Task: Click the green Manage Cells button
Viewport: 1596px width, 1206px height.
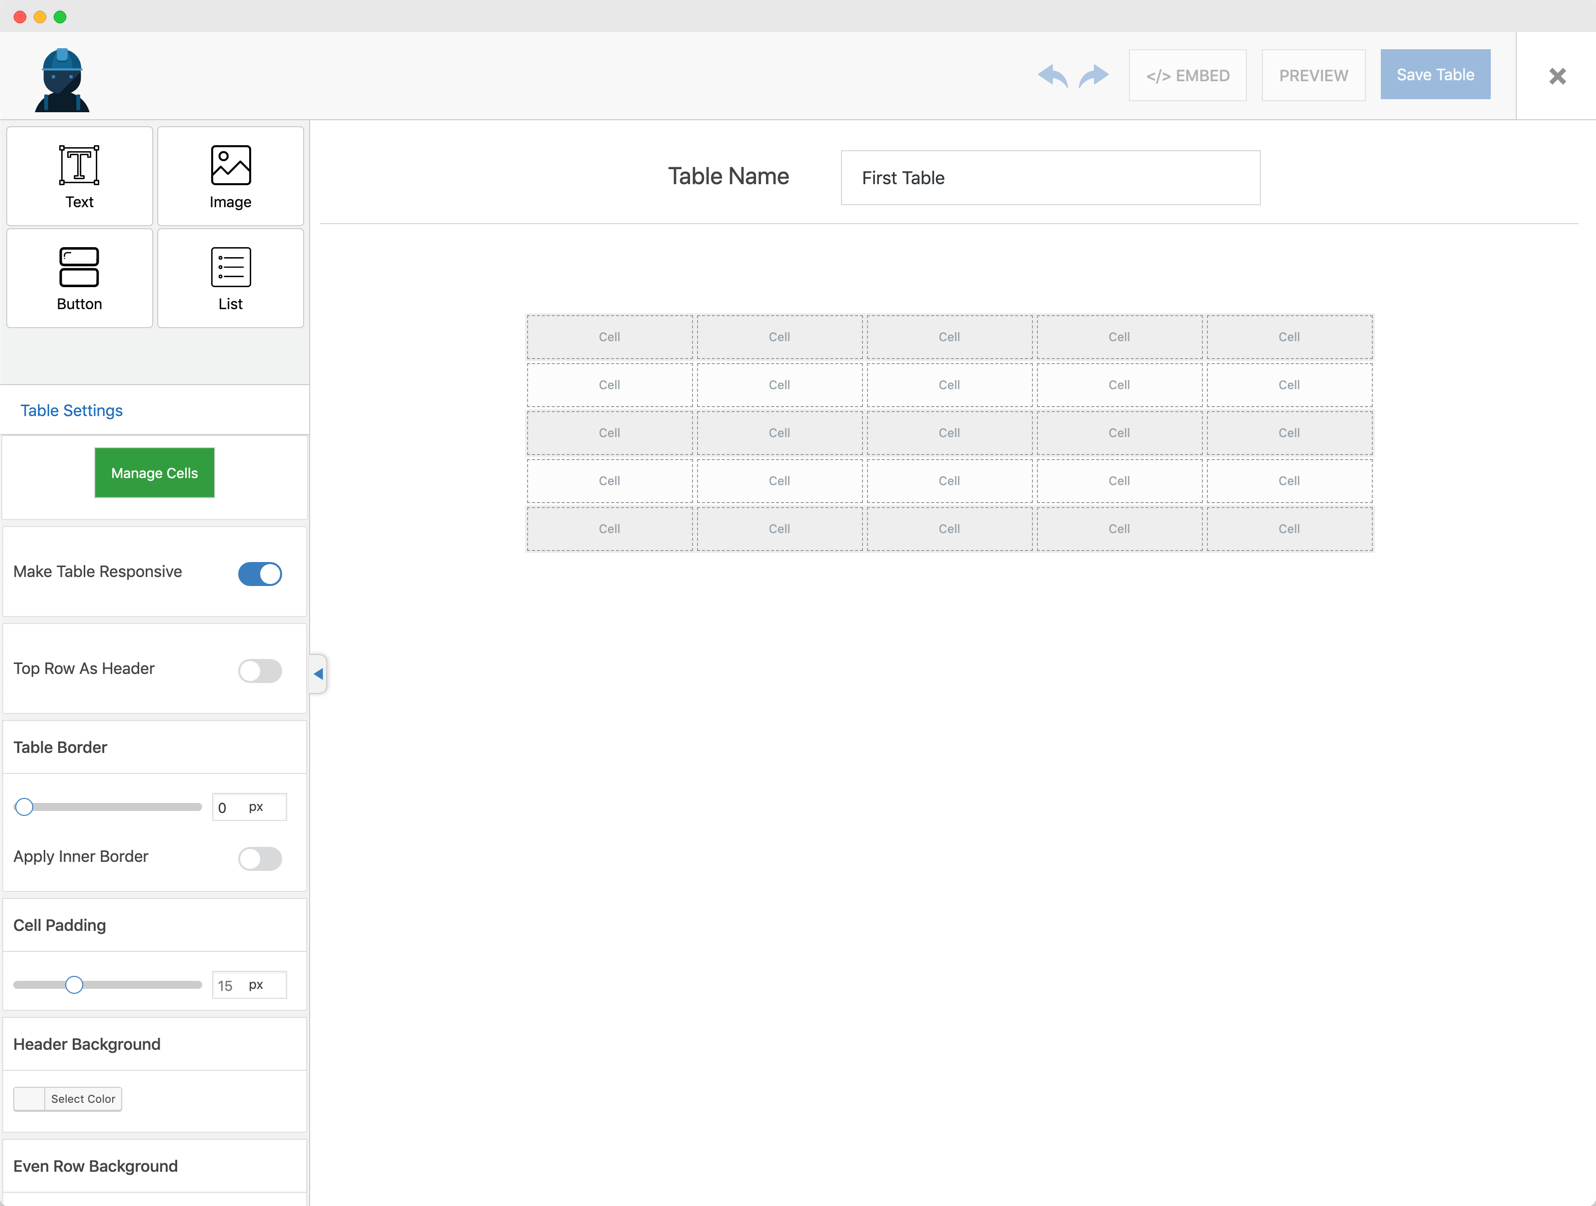Action: click(154, 473)
